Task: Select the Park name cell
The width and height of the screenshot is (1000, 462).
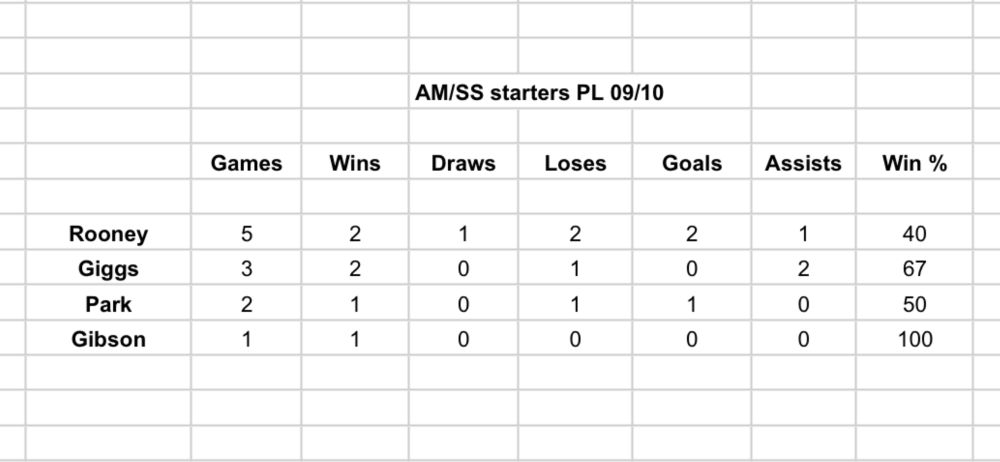Action: 108,304
